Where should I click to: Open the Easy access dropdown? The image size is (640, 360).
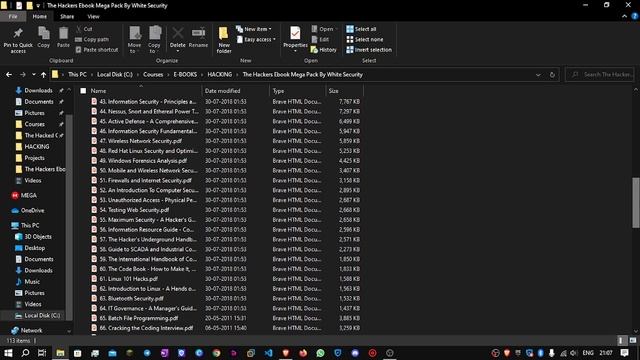coord(256,40)
